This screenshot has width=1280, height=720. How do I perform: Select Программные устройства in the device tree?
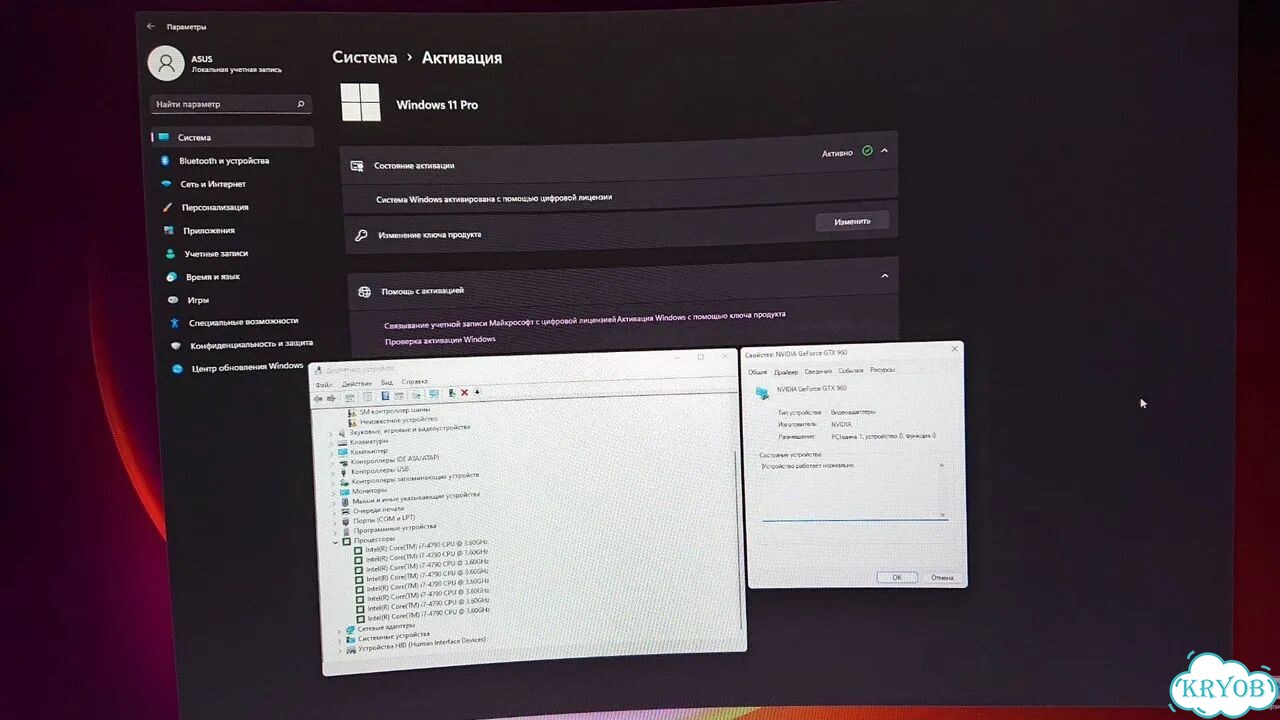click(395, 529)
